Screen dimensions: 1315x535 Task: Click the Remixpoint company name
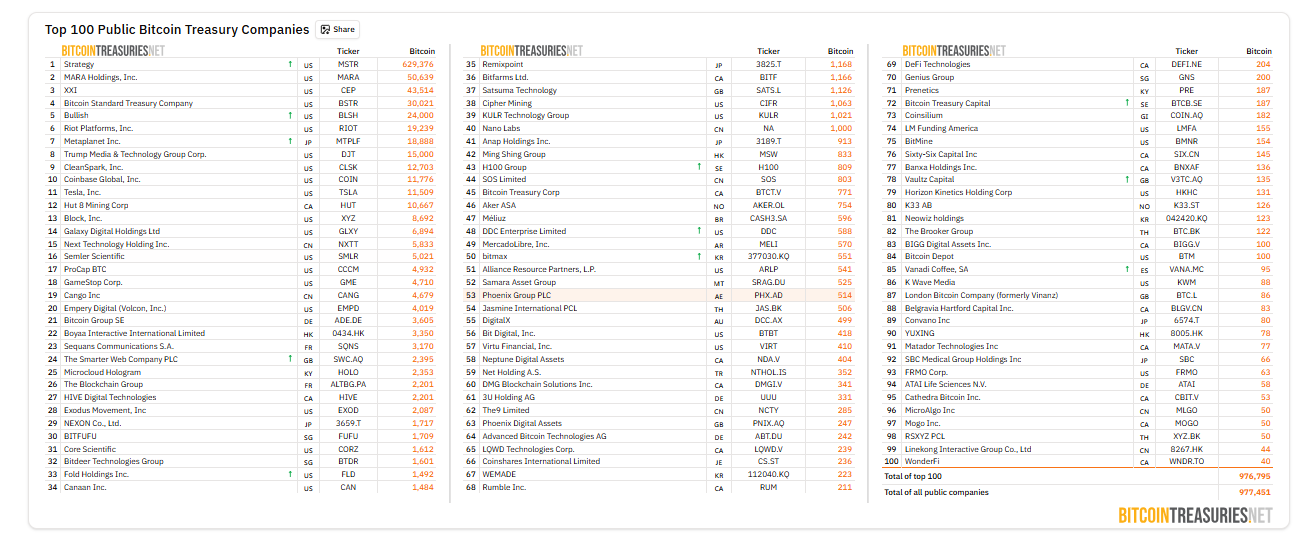pos(503,64)
